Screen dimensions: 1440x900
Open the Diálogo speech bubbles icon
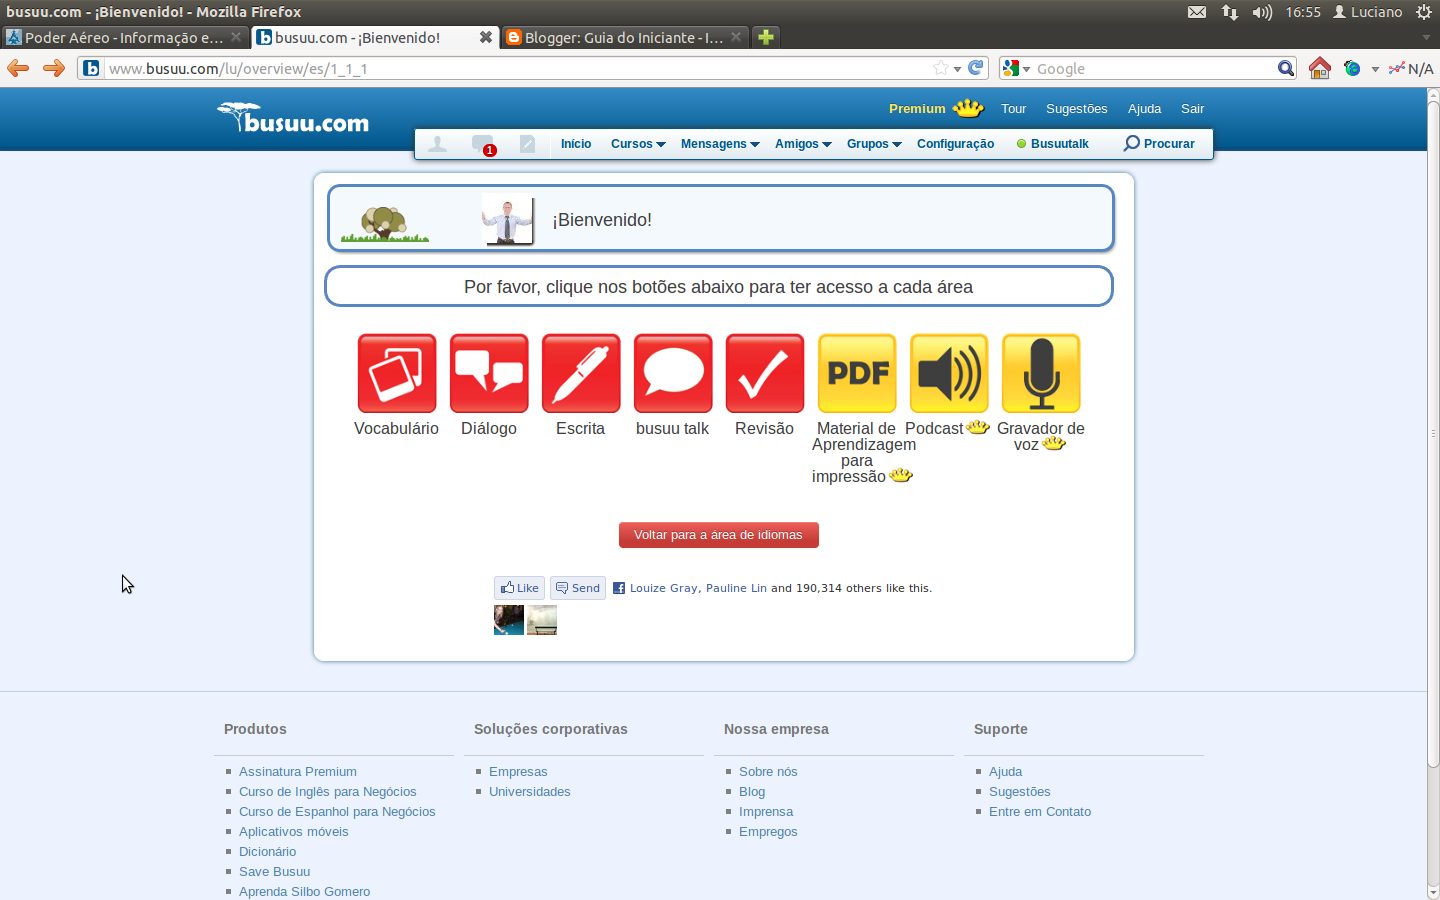(x=489, y=373)
